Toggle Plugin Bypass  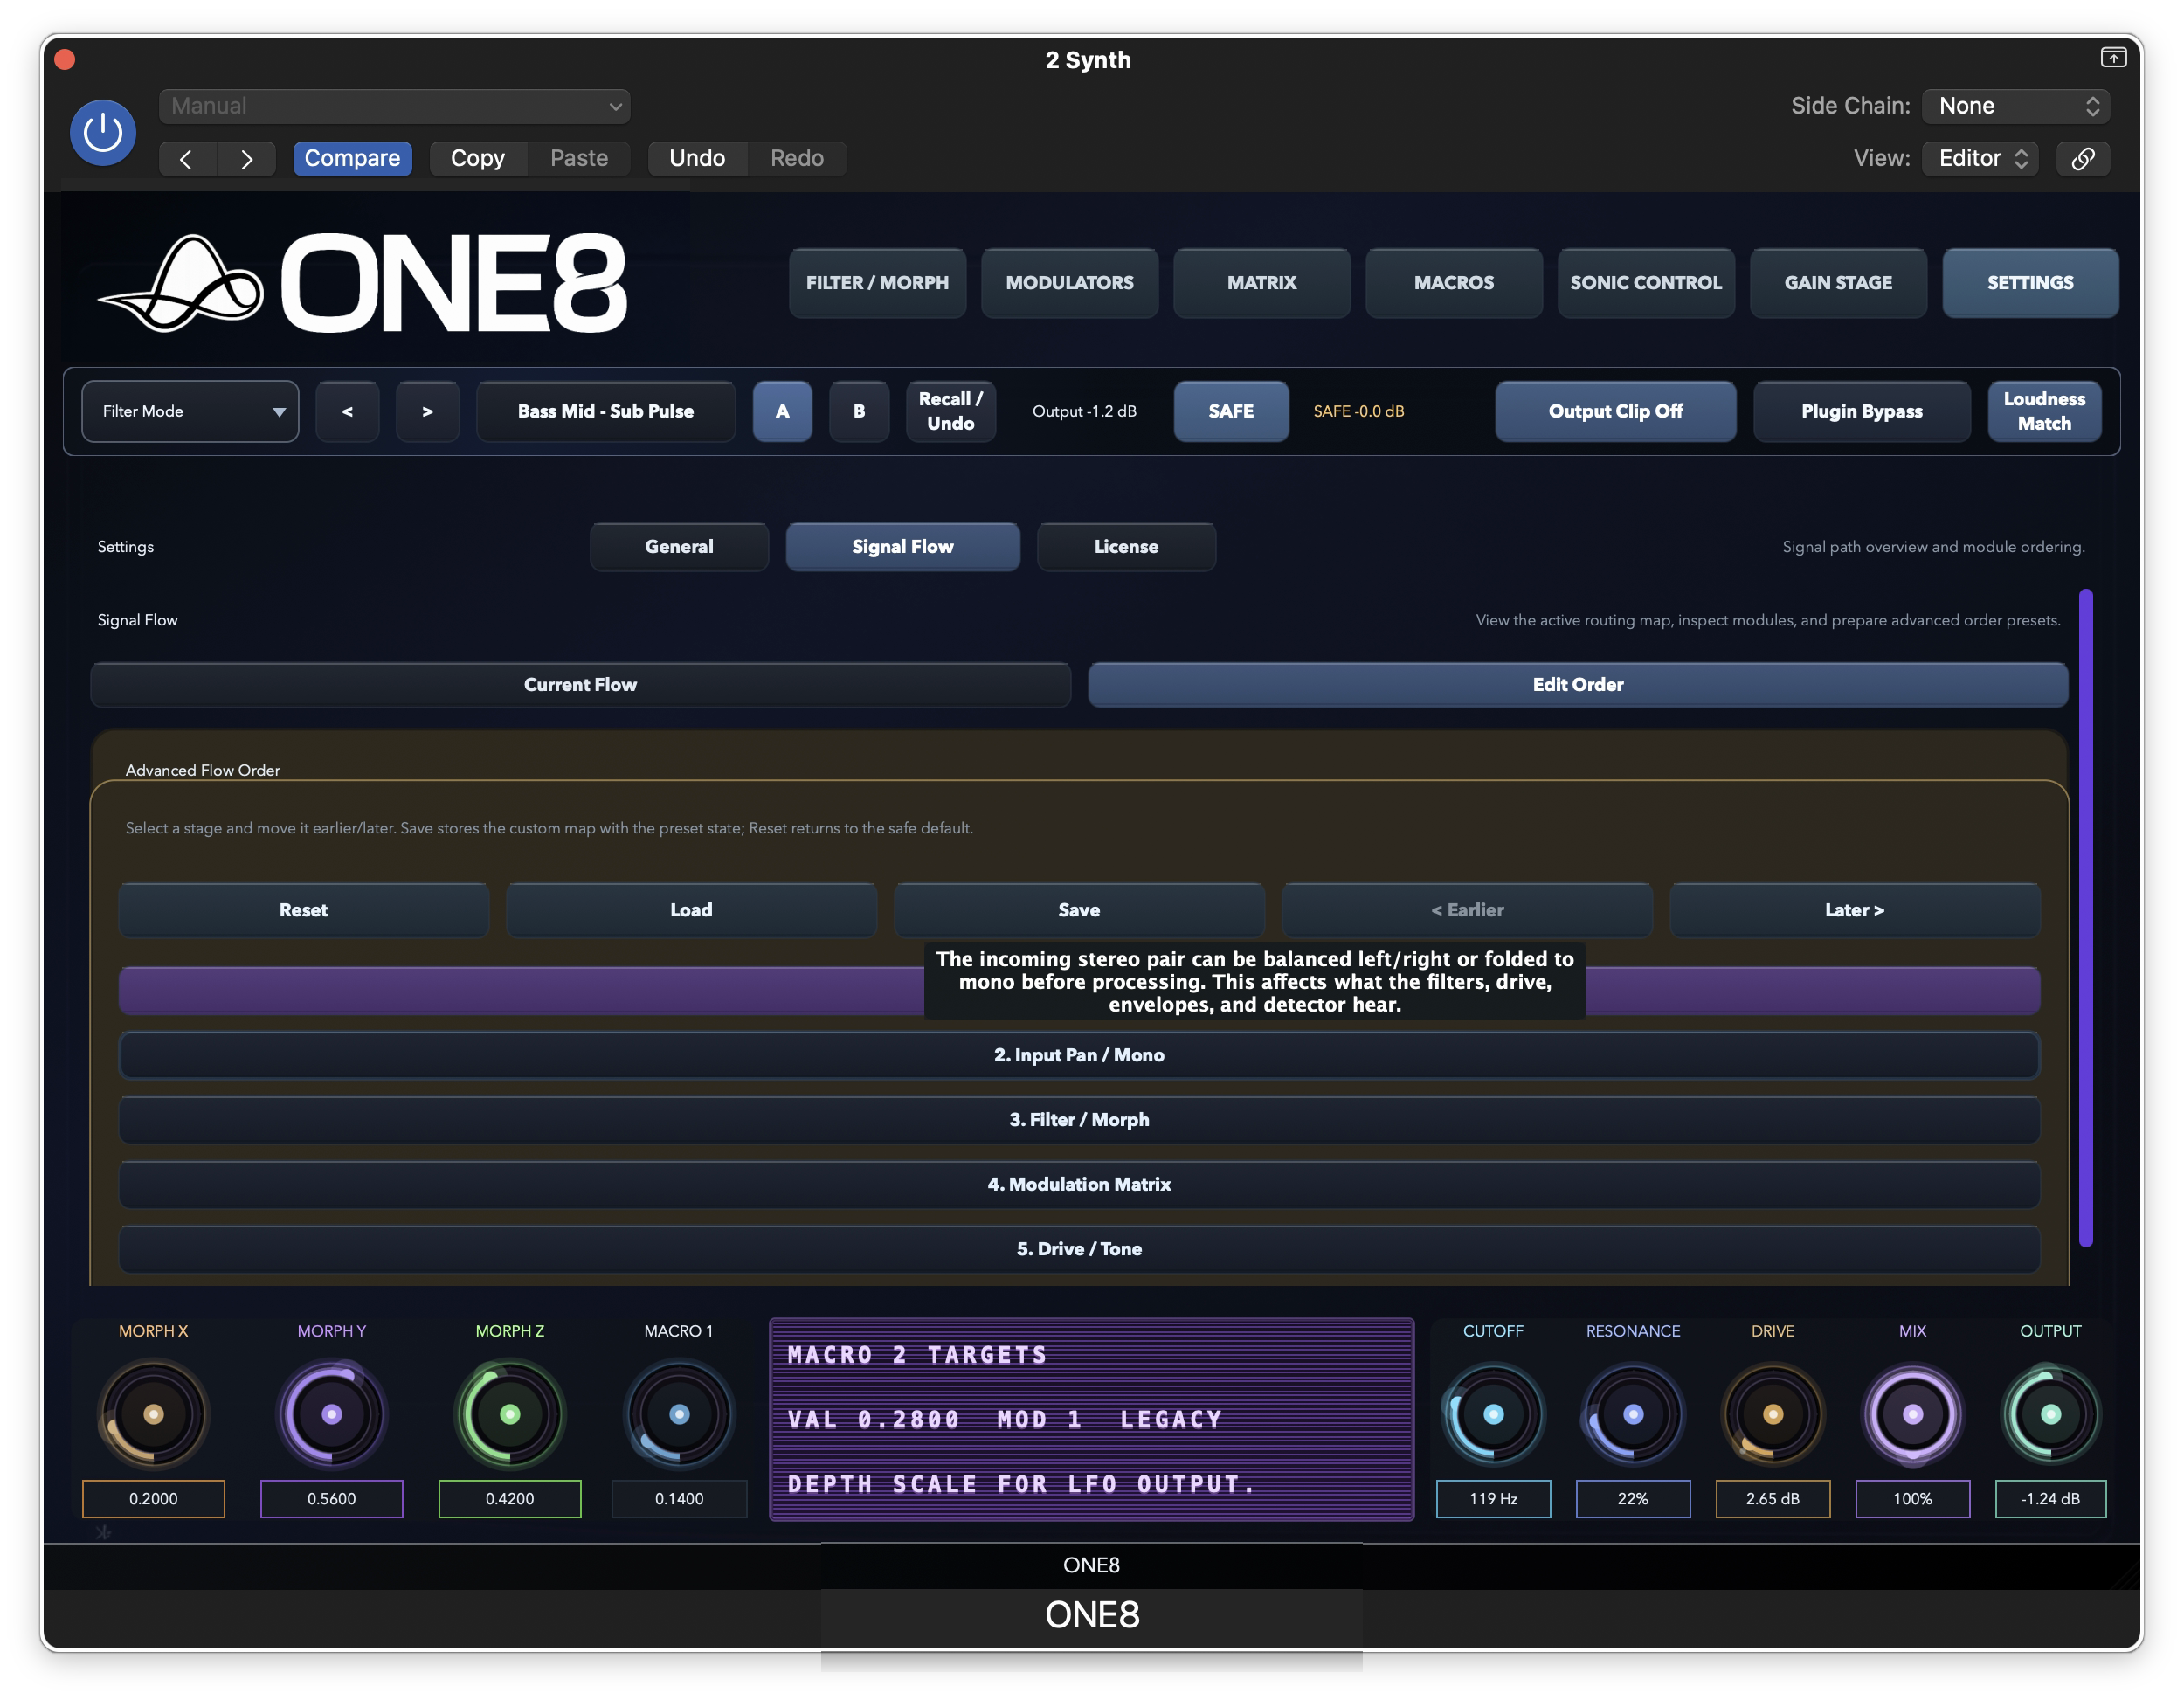click(x=1861, y=411)
